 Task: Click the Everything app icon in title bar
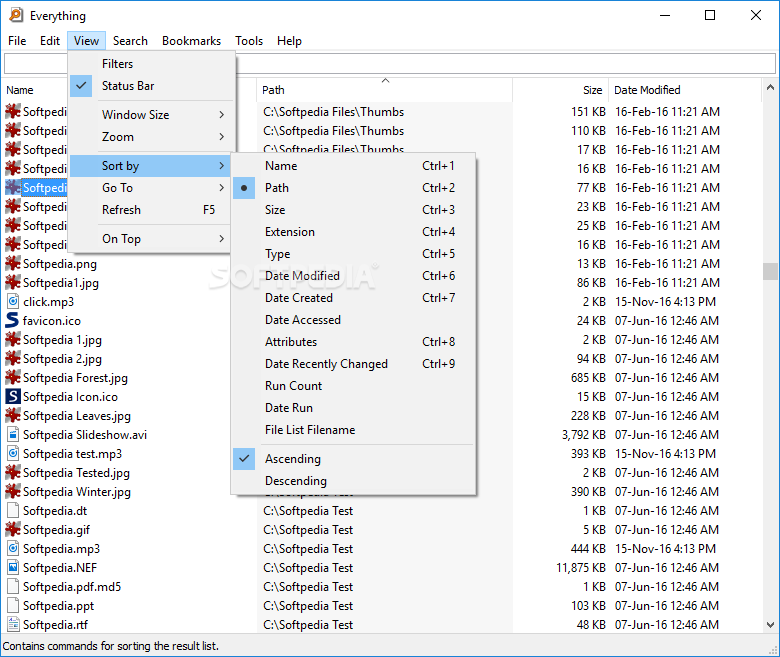coord(16,15)
